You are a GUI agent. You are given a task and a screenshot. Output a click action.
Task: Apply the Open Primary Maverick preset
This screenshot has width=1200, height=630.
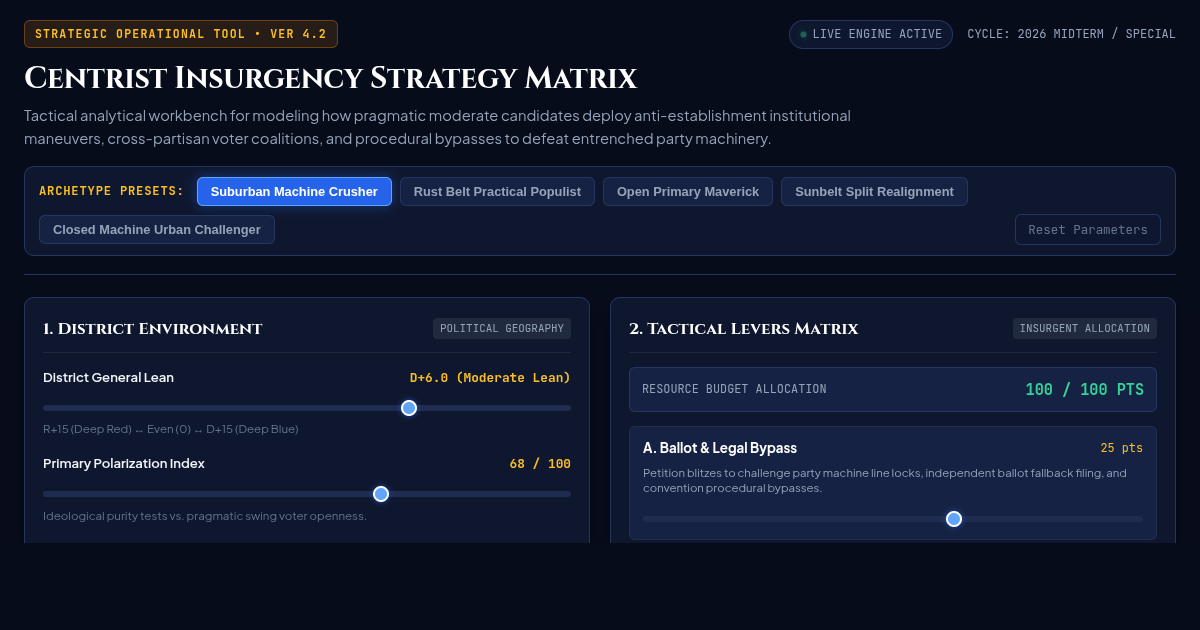(x=688, y=191)
